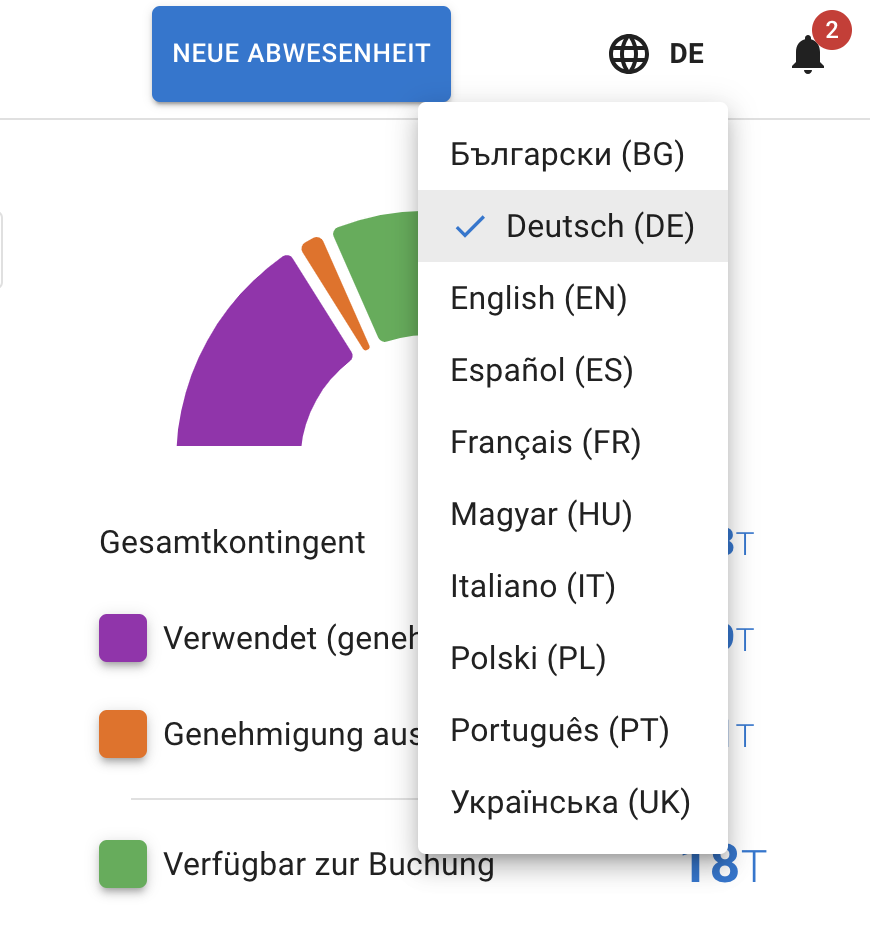Click the notification bell icon
The image size is (870, 930).
pyautogui.click(x=808, y=55)
